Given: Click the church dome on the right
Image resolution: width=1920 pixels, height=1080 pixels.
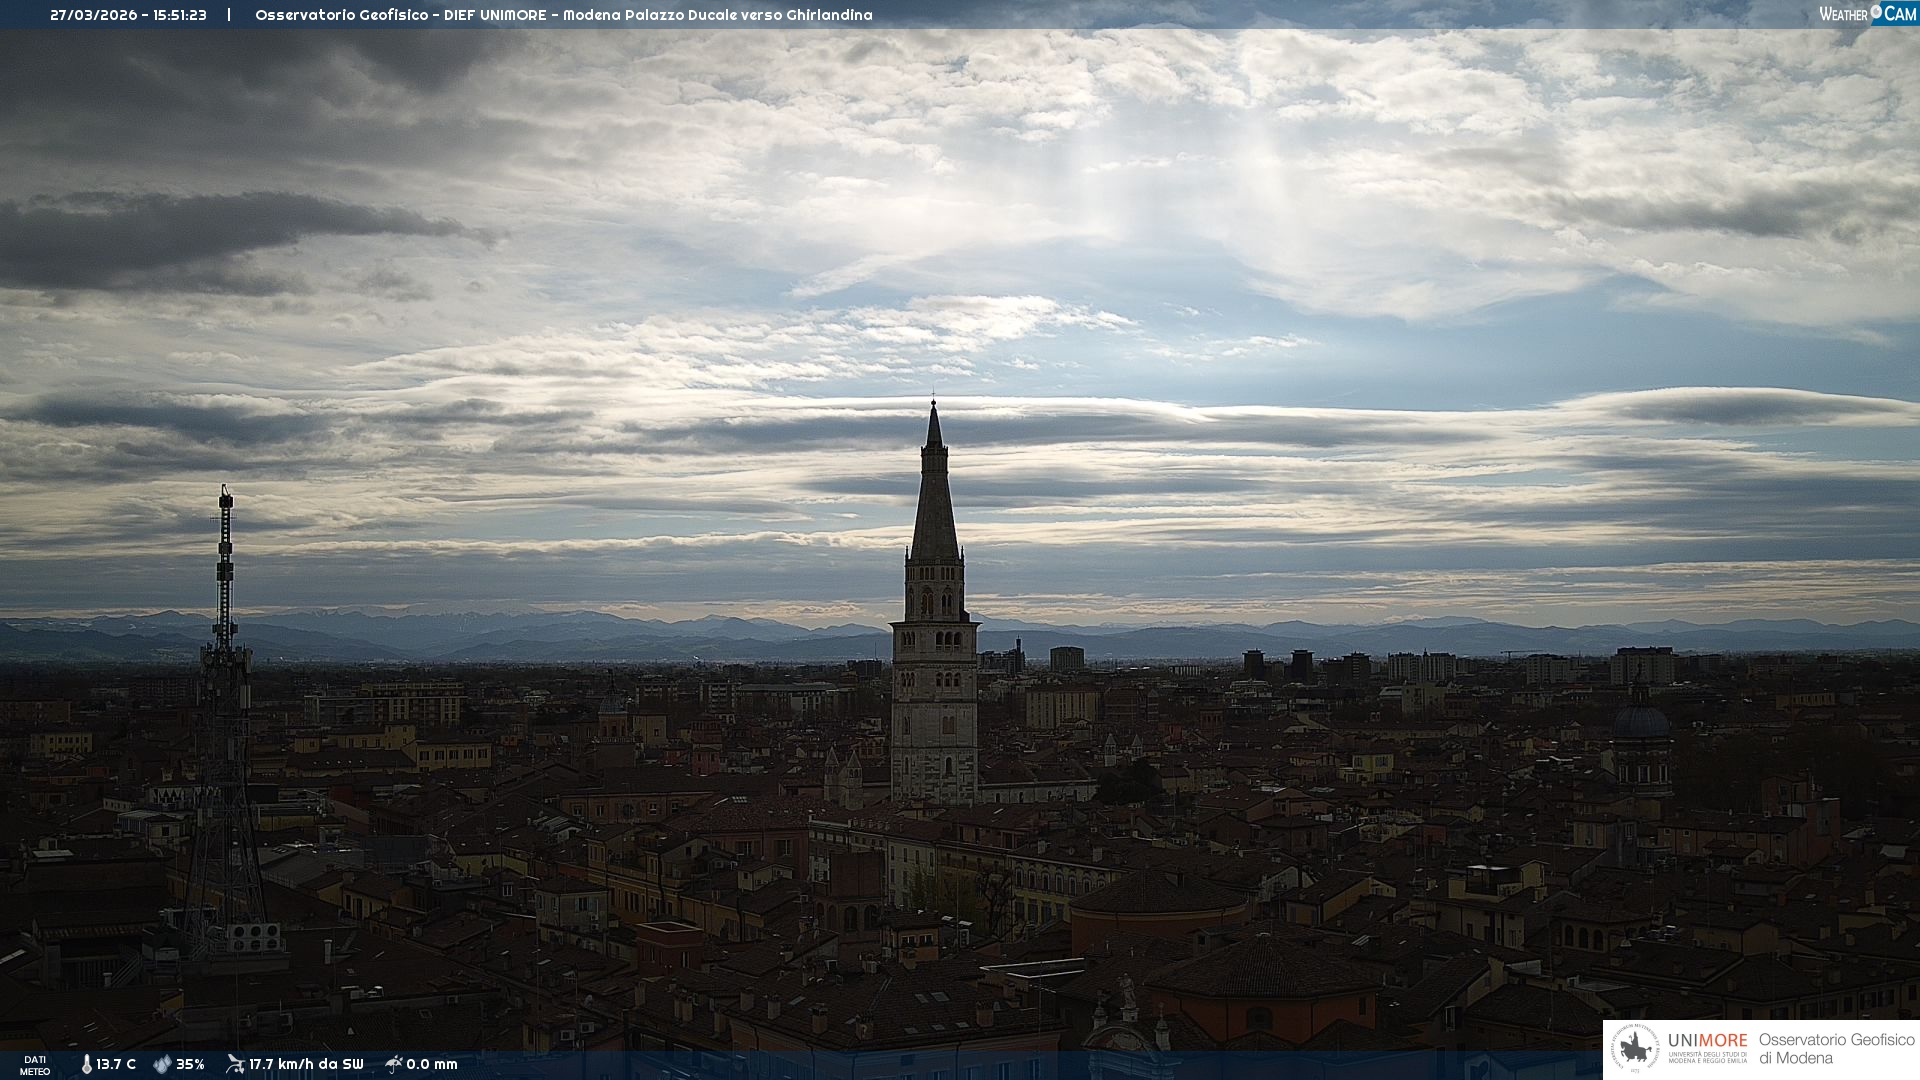Looking at the screenshot, I should (1641, 722).
